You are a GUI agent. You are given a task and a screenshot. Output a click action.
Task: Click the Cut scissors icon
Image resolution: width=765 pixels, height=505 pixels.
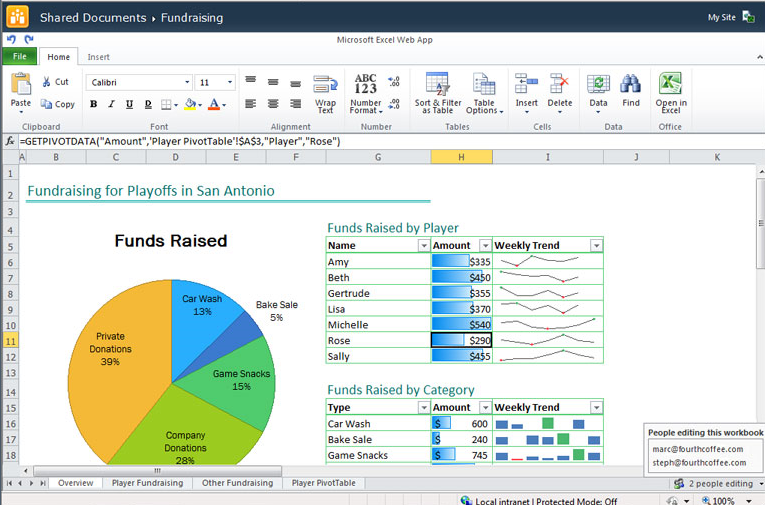pyautogui.click(x=47, y=82)
